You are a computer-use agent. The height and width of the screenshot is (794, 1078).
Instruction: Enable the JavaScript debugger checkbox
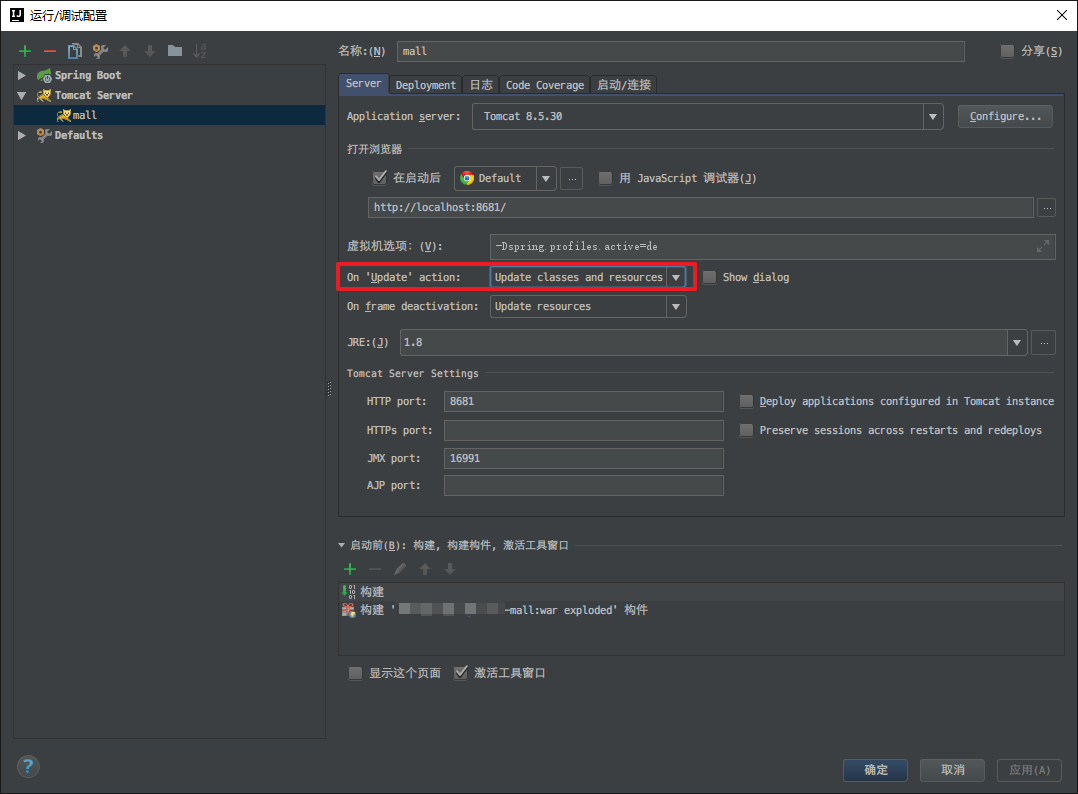coord(605,178)
